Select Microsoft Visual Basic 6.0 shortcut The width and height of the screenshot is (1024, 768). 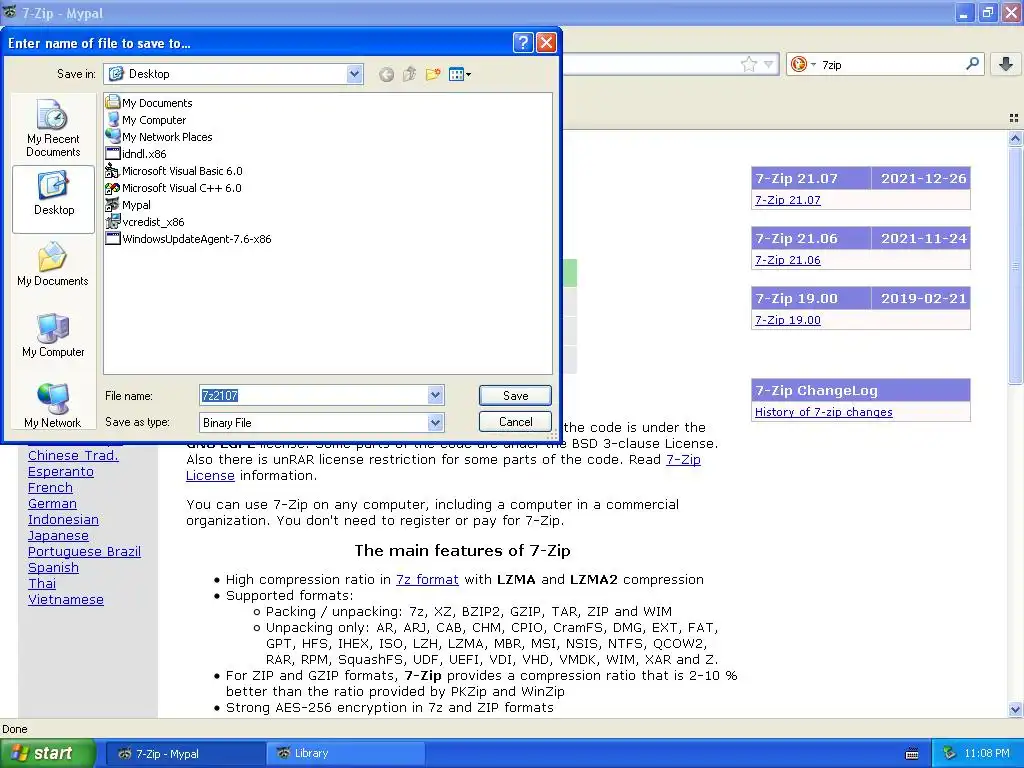click(174, 170)
